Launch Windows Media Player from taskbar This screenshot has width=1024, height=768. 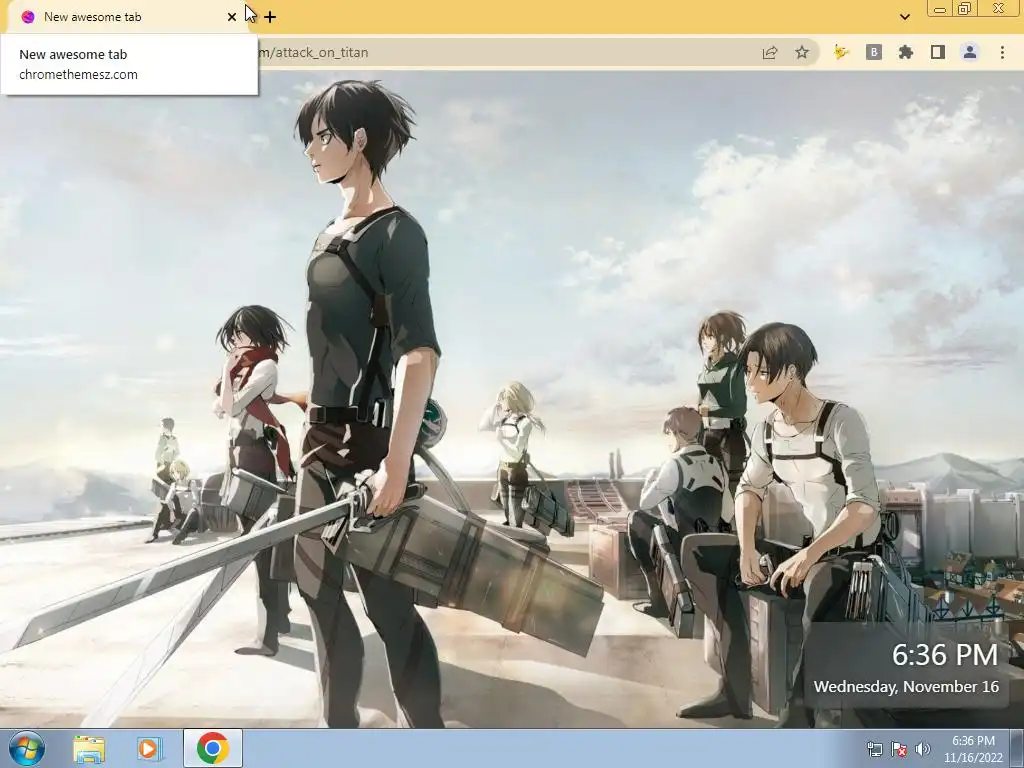[148, 748]
